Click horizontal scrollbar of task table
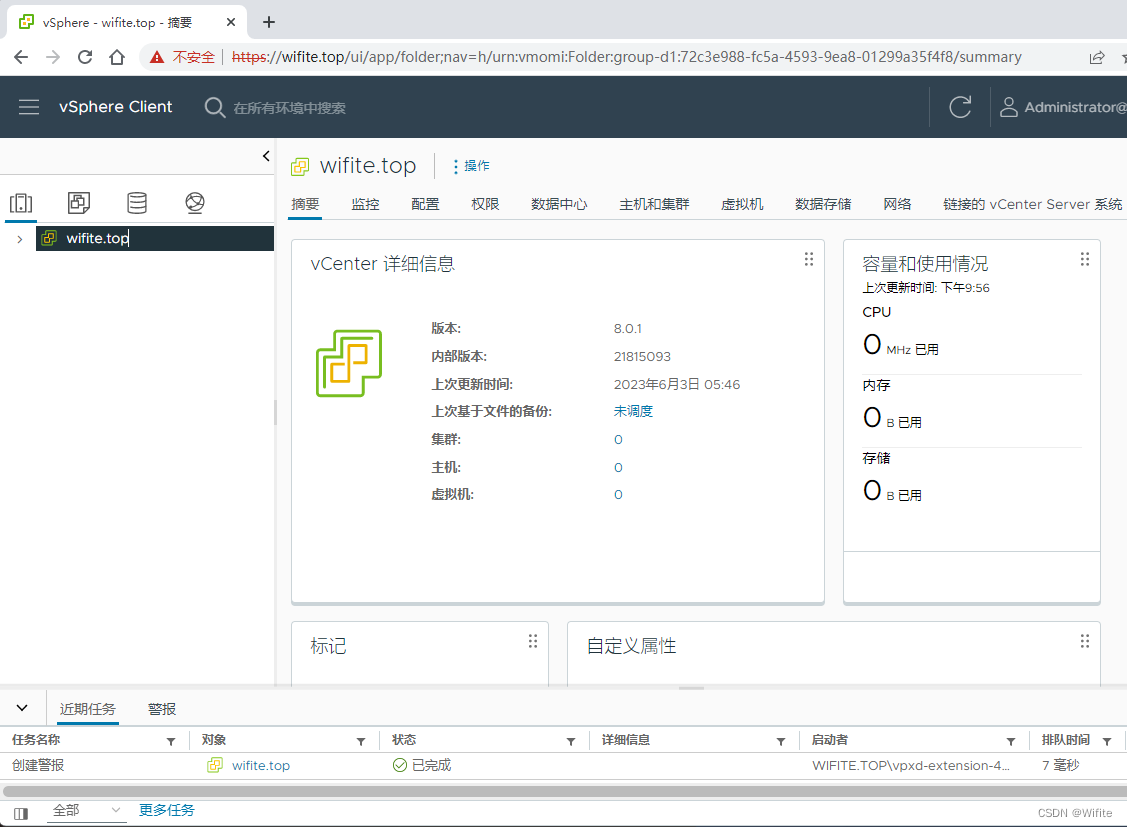 tap(564, 791)
